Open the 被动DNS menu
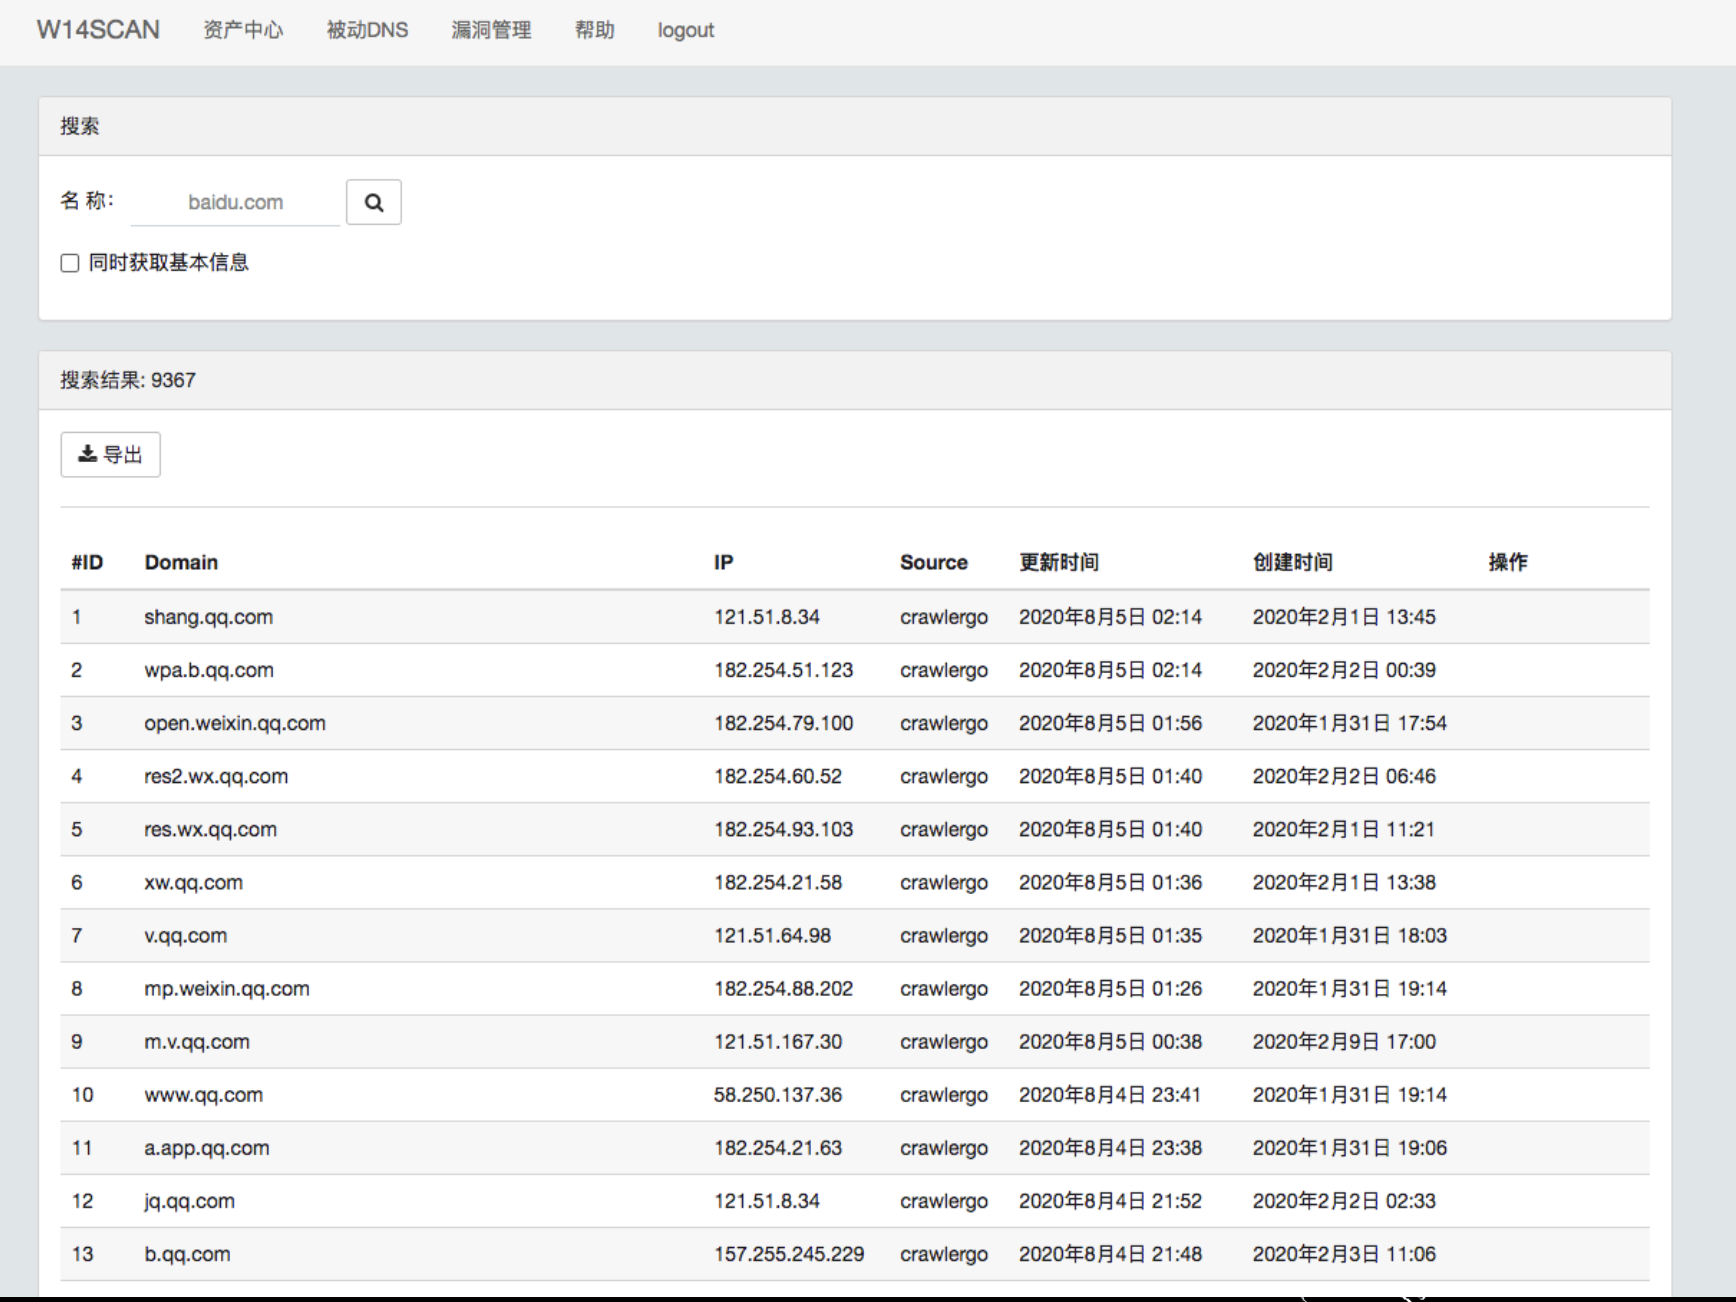Viewport: 1736px width, 1302px height. click(x=367, y=30)
